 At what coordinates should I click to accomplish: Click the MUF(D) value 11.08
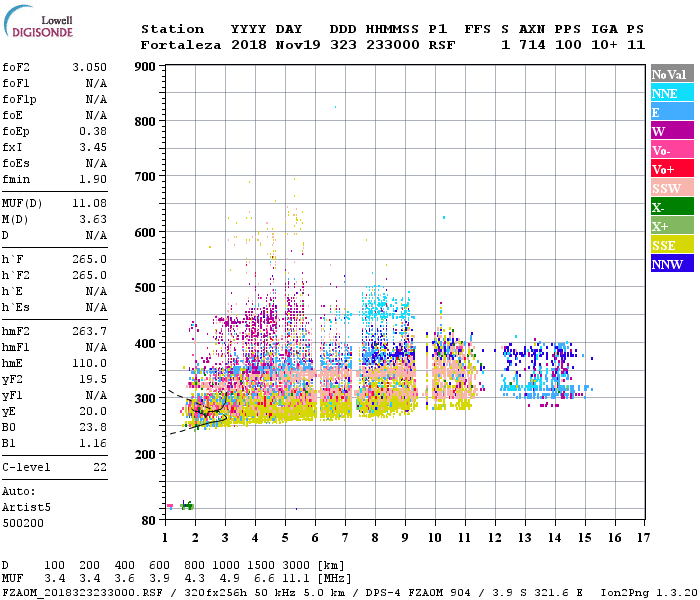point(89,203)
